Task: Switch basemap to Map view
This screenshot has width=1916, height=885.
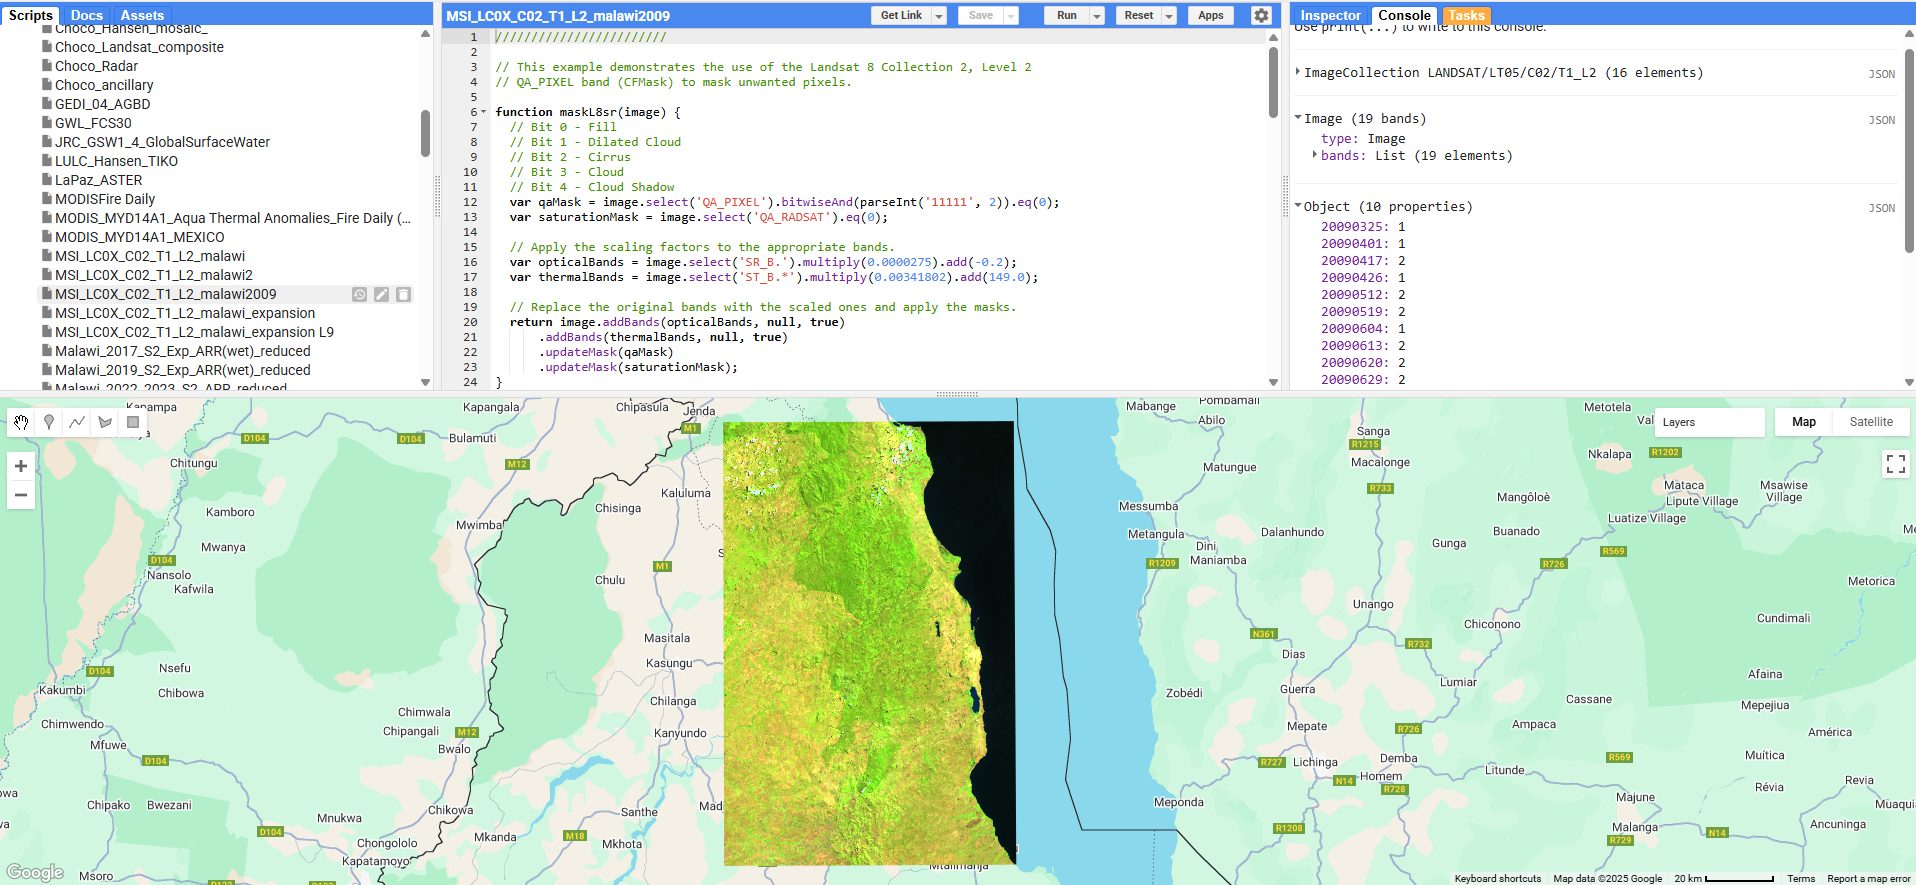Action: pos(1803,422)
